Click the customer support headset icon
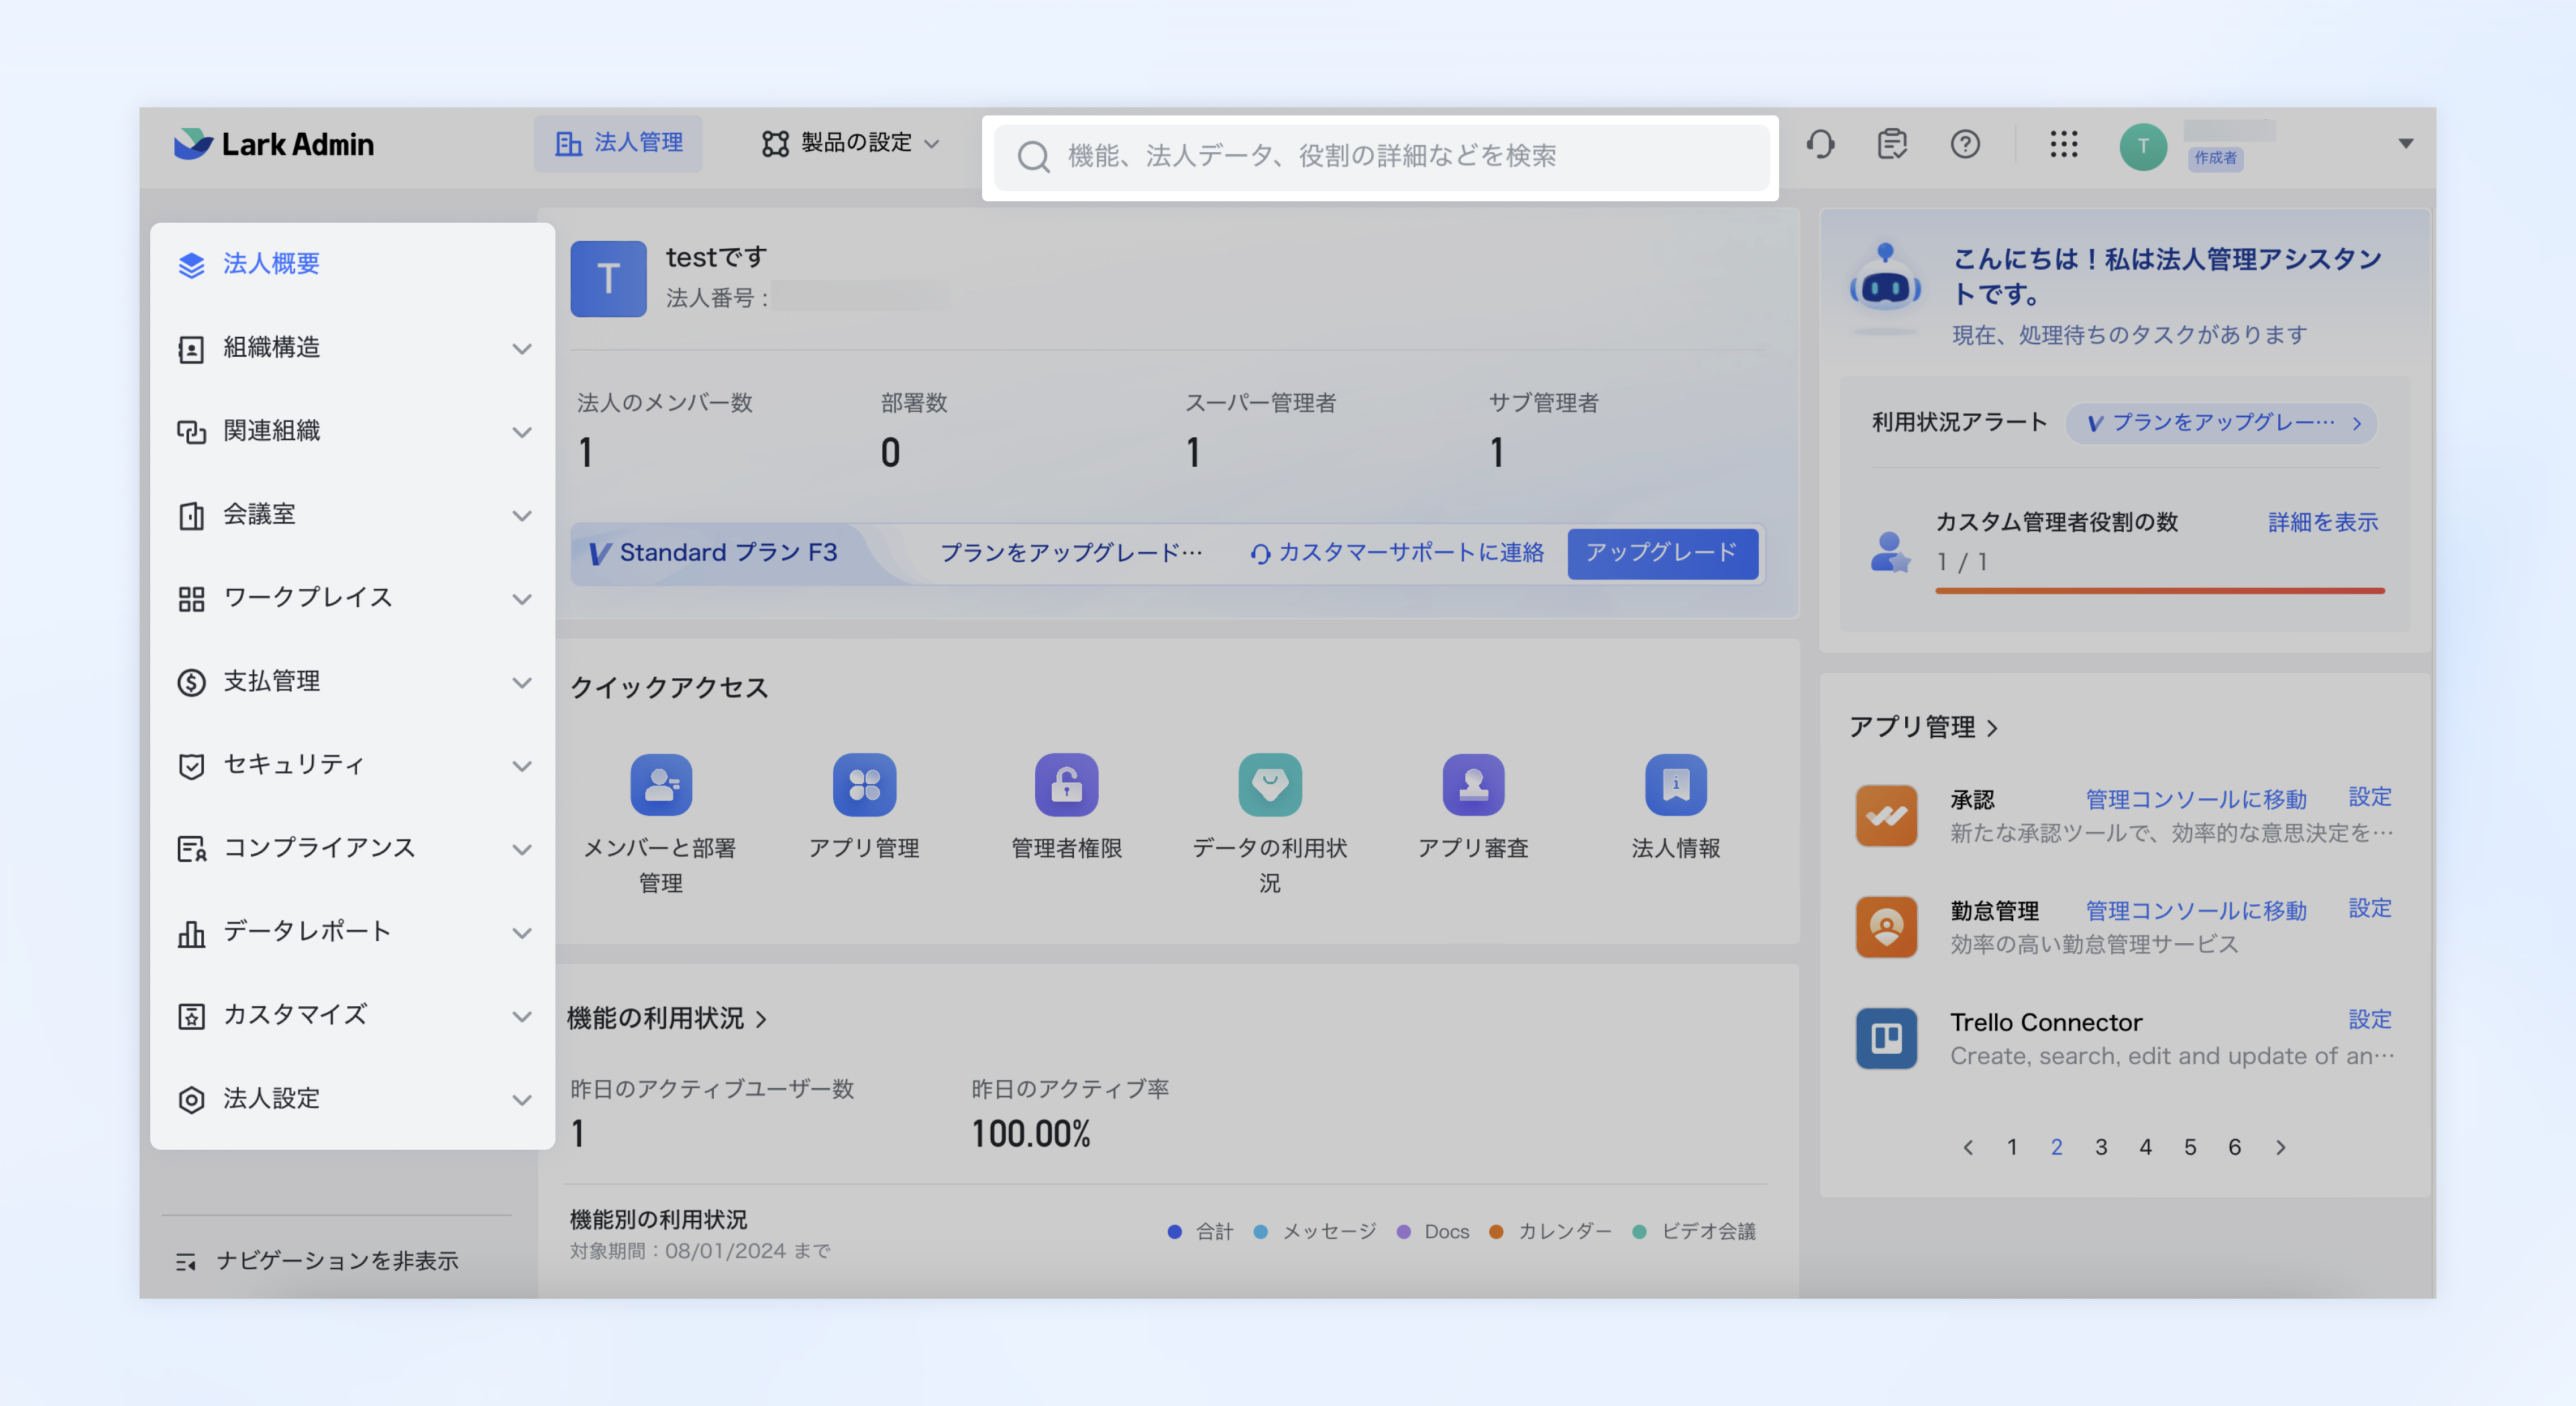2576x1406 pixels. point(1820,144)
